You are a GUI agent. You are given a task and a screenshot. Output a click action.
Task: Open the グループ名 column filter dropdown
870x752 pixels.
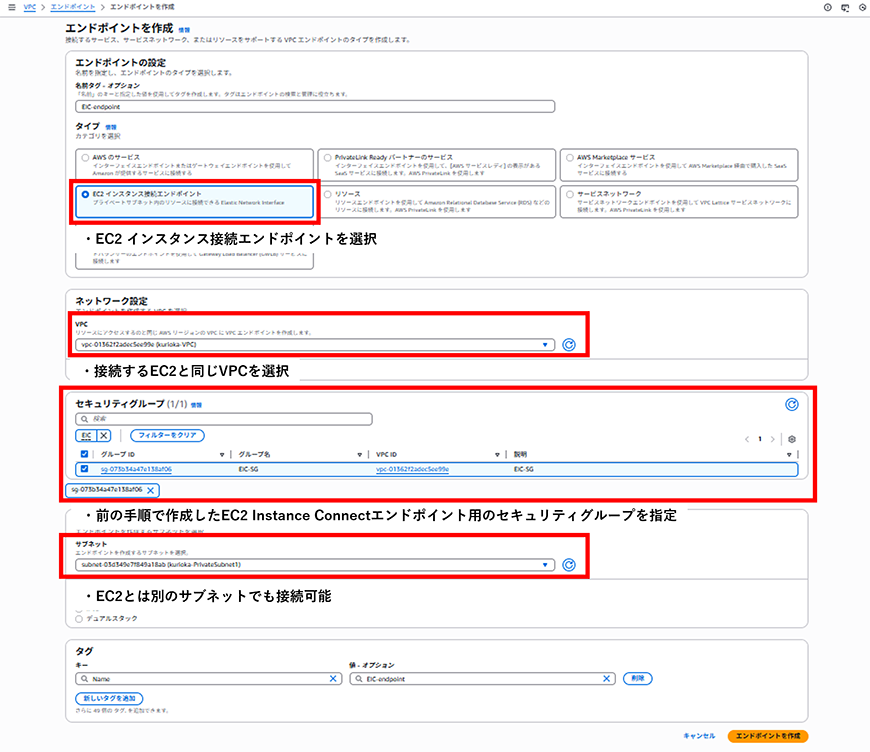pyautogui.click(x=357, y=454)
